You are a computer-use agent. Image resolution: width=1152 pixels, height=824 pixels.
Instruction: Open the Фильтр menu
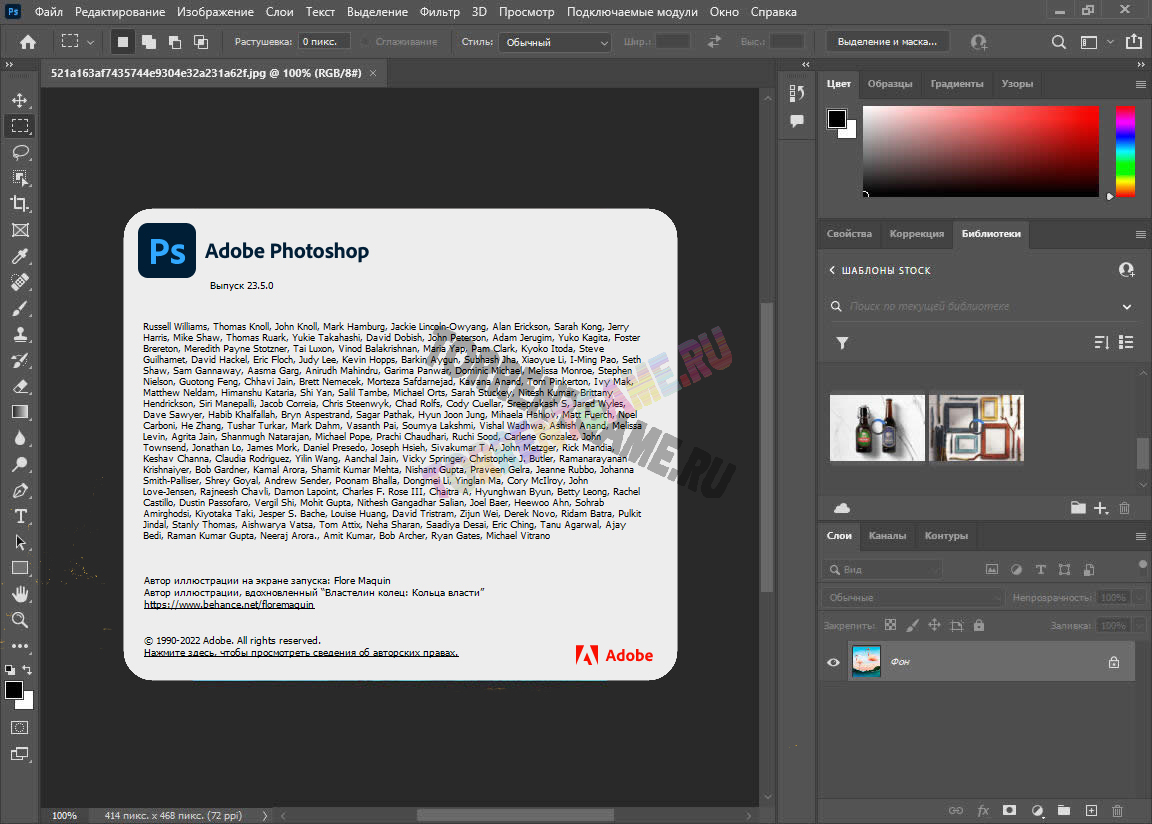[x=440, y=12]
